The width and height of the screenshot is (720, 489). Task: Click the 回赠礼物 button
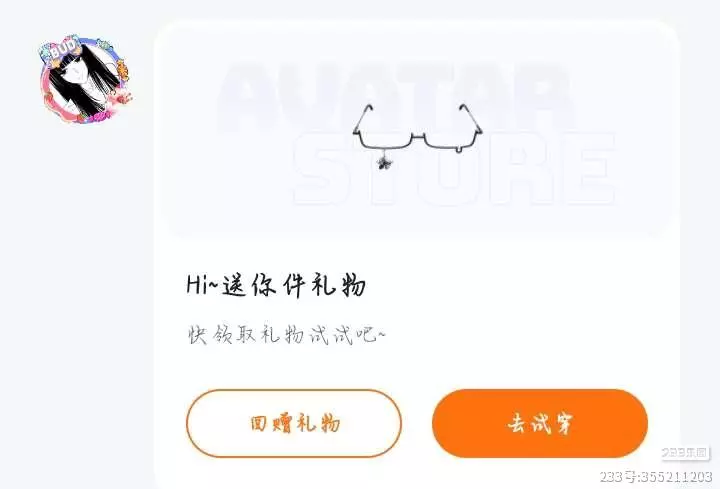(x=294, y=423)
